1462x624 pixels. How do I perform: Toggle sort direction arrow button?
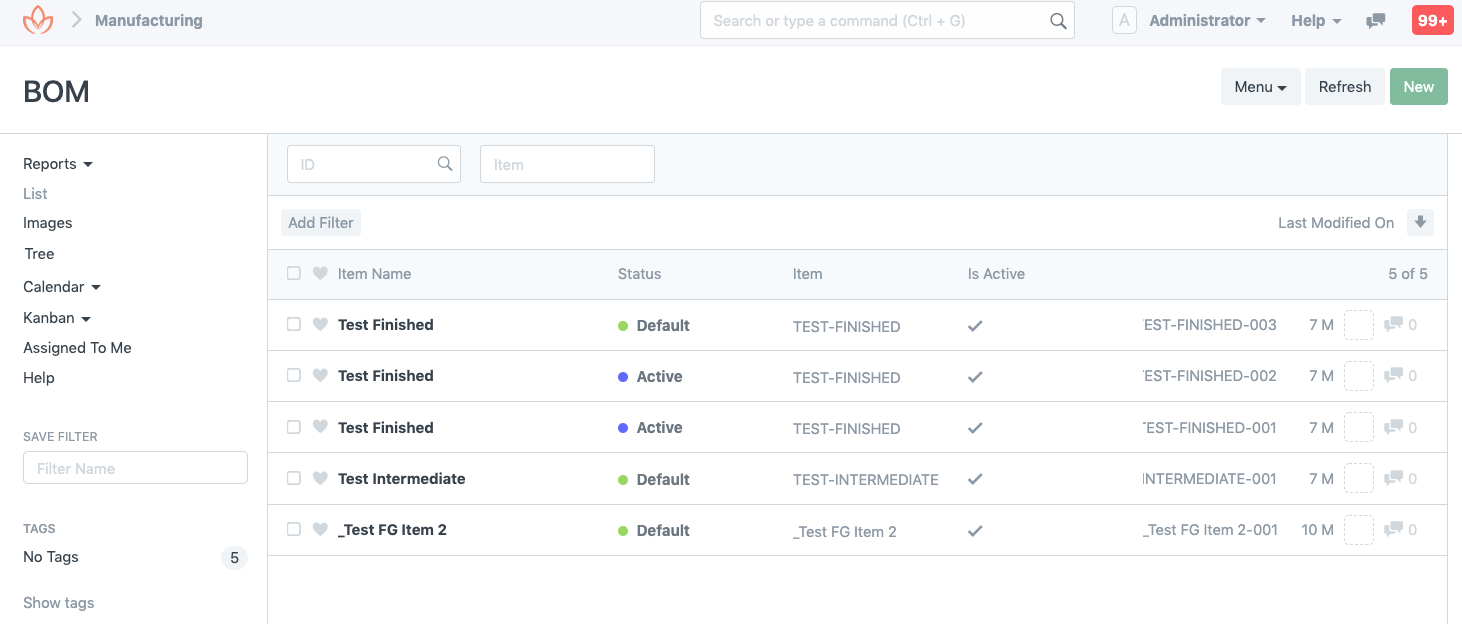[x=1420, y=222]
